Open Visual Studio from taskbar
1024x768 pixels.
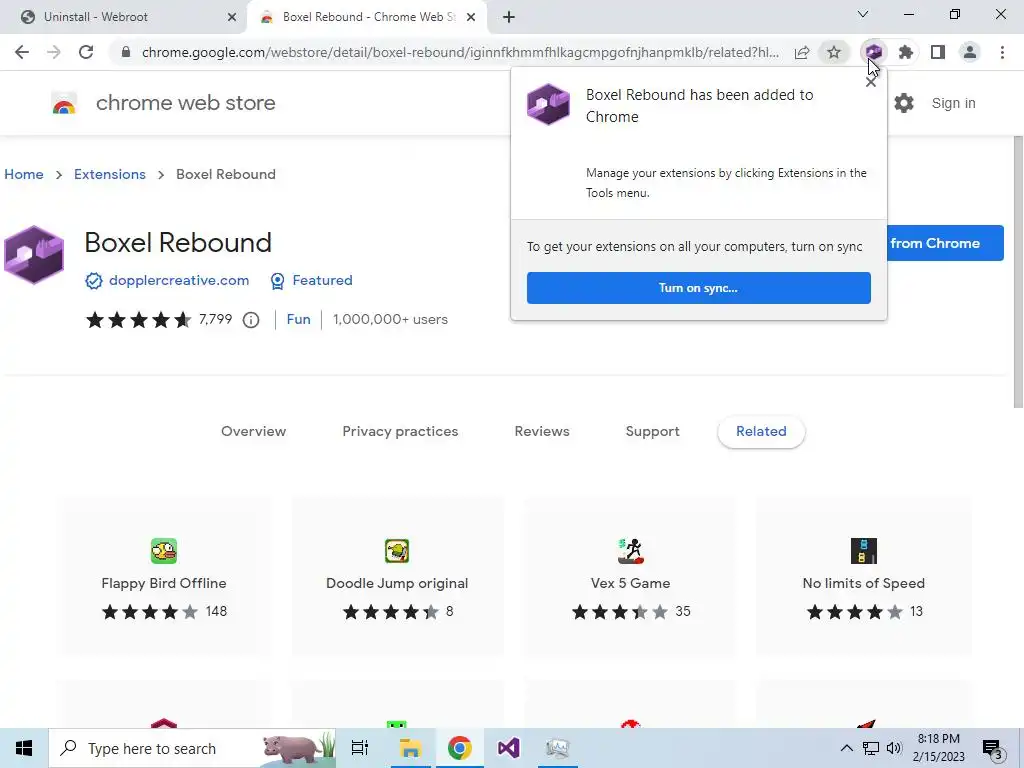click(509, 748)
